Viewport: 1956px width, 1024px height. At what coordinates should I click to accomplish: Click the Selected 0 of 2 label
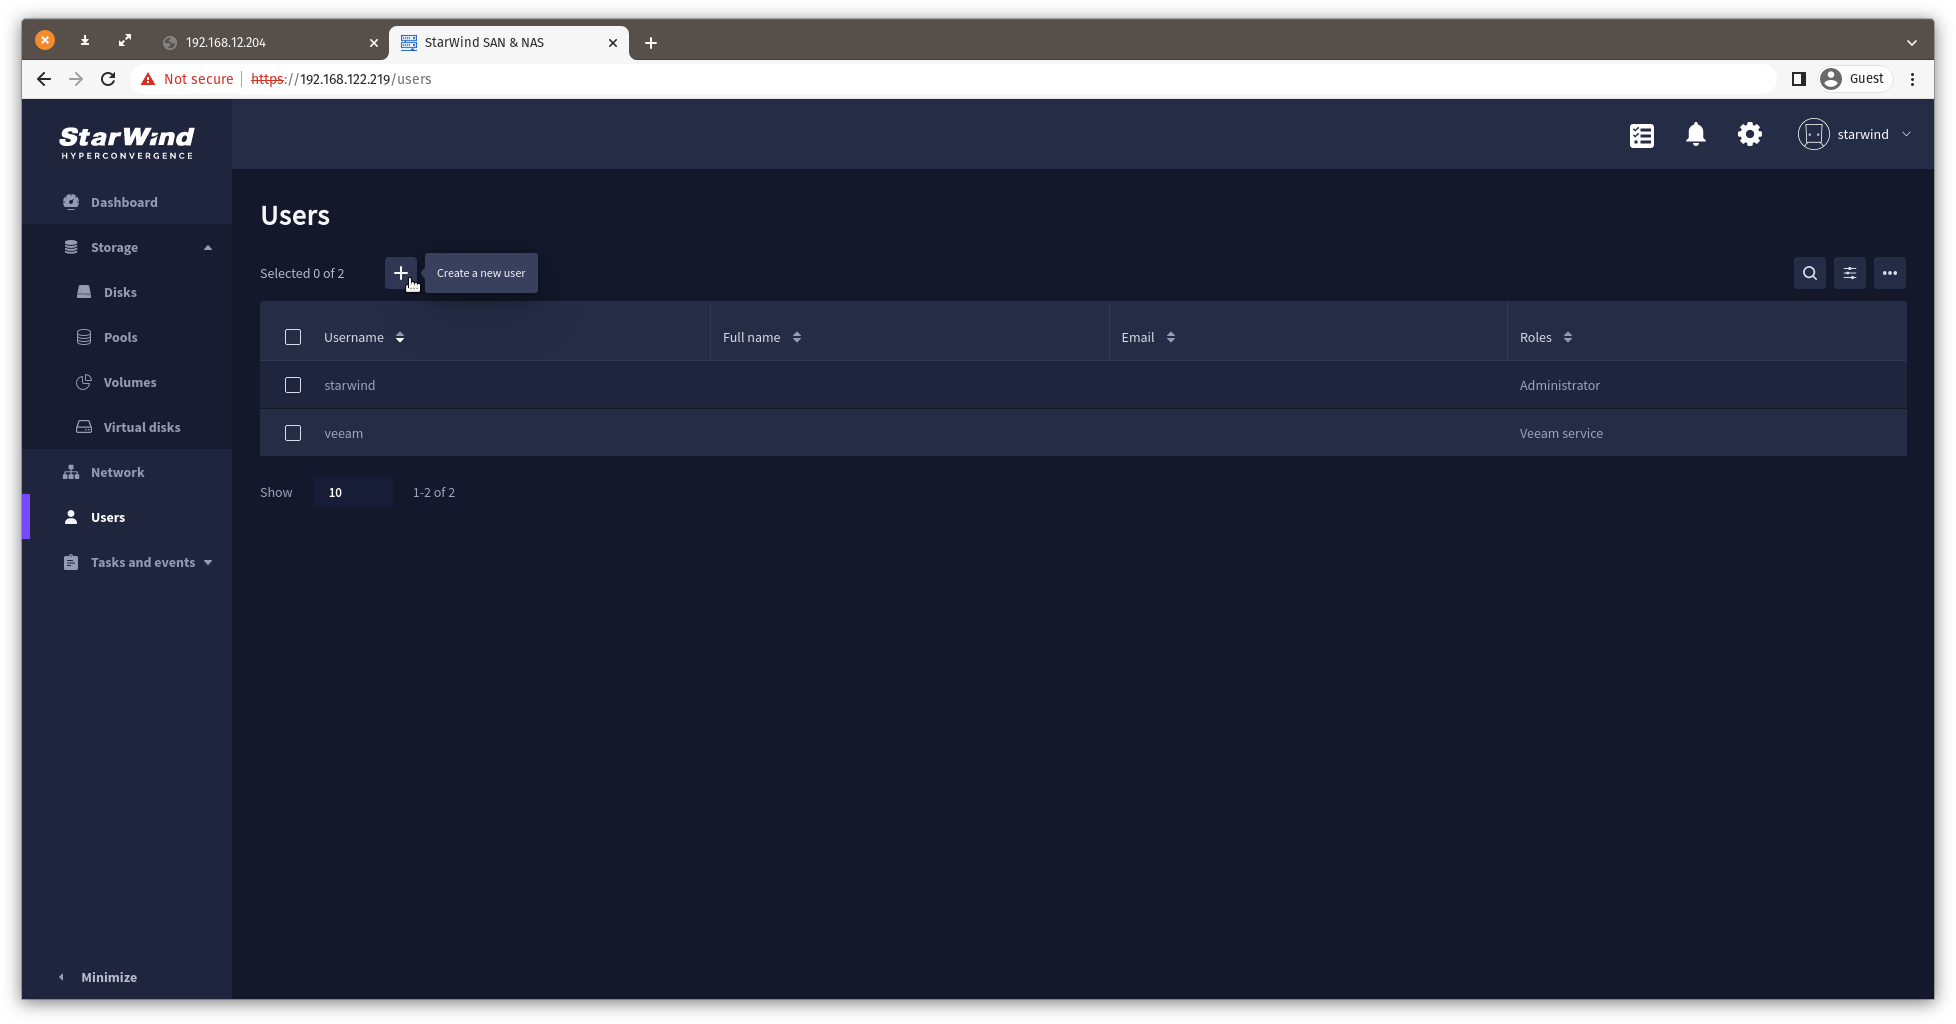(302, 273)
